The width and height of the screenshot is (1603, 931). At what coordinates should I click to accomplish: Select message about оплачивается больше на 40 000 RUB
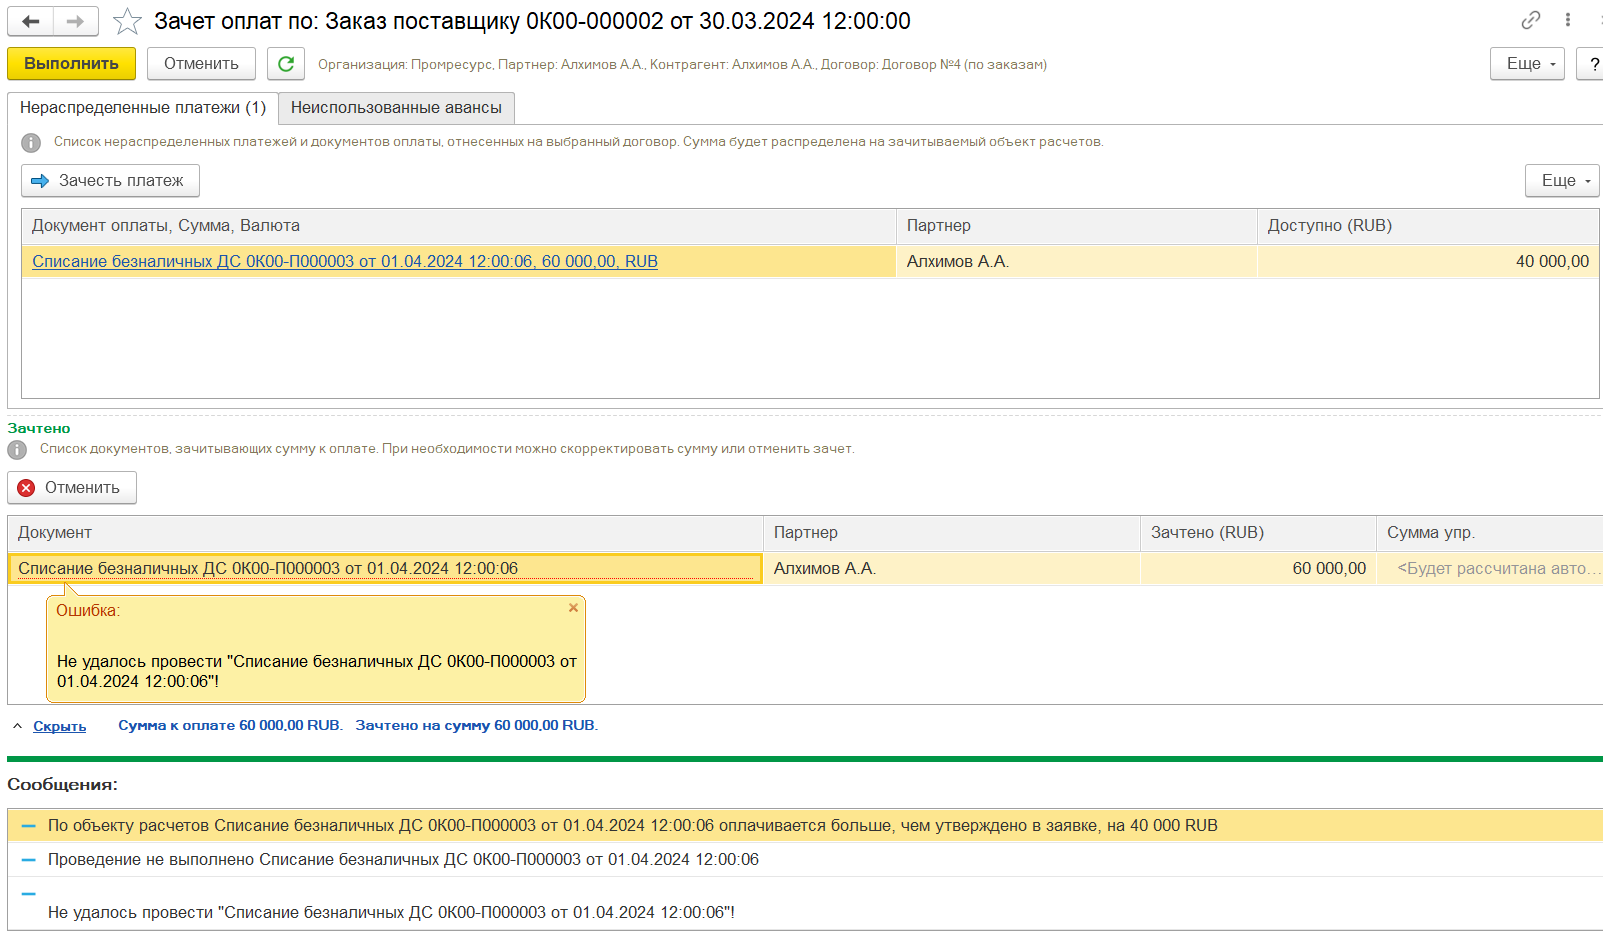[805, 825]
